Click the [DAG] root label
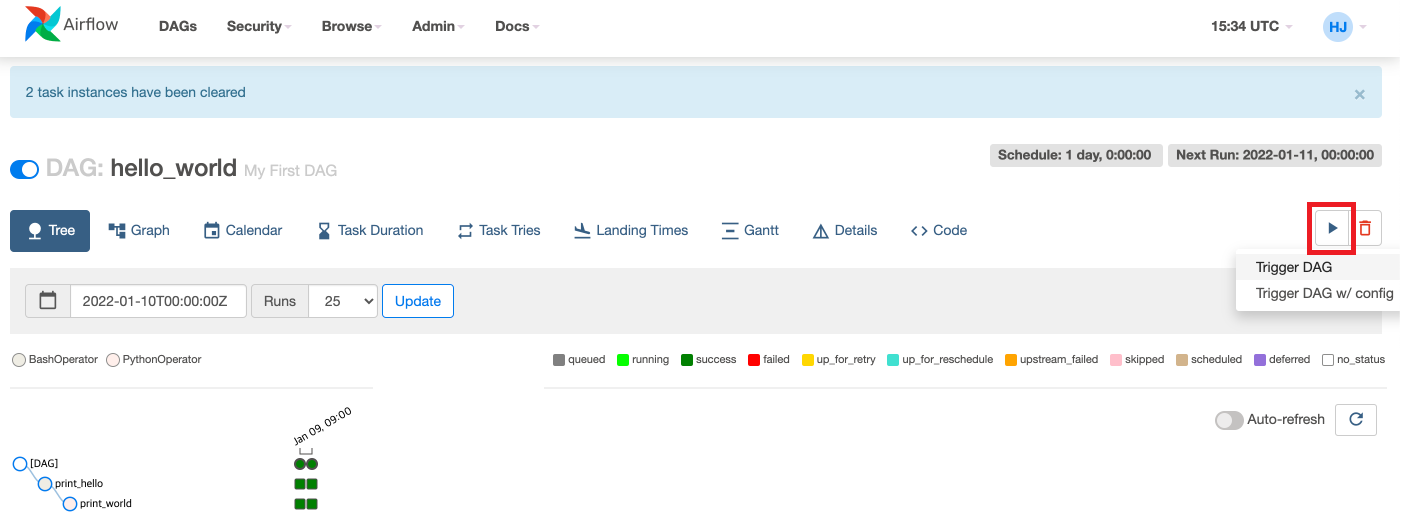This screenshot has width=1402, height=515. (x=44, y=464)
